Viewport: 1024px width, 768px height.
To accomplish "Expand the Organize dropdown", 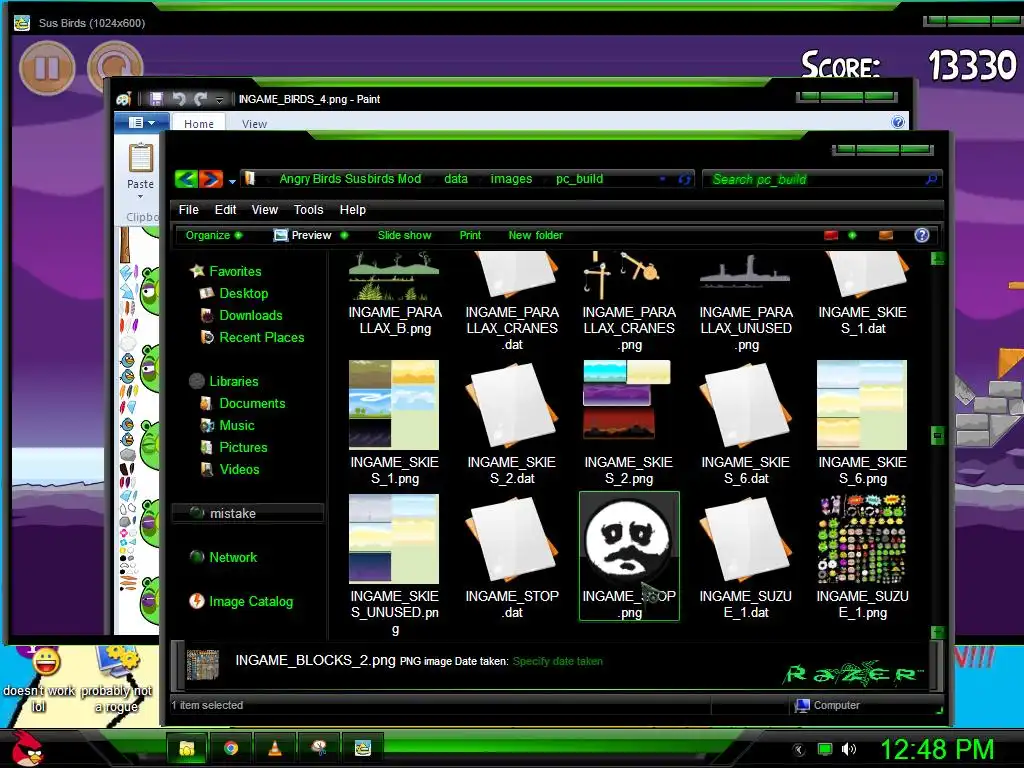I will coord(214,235).
